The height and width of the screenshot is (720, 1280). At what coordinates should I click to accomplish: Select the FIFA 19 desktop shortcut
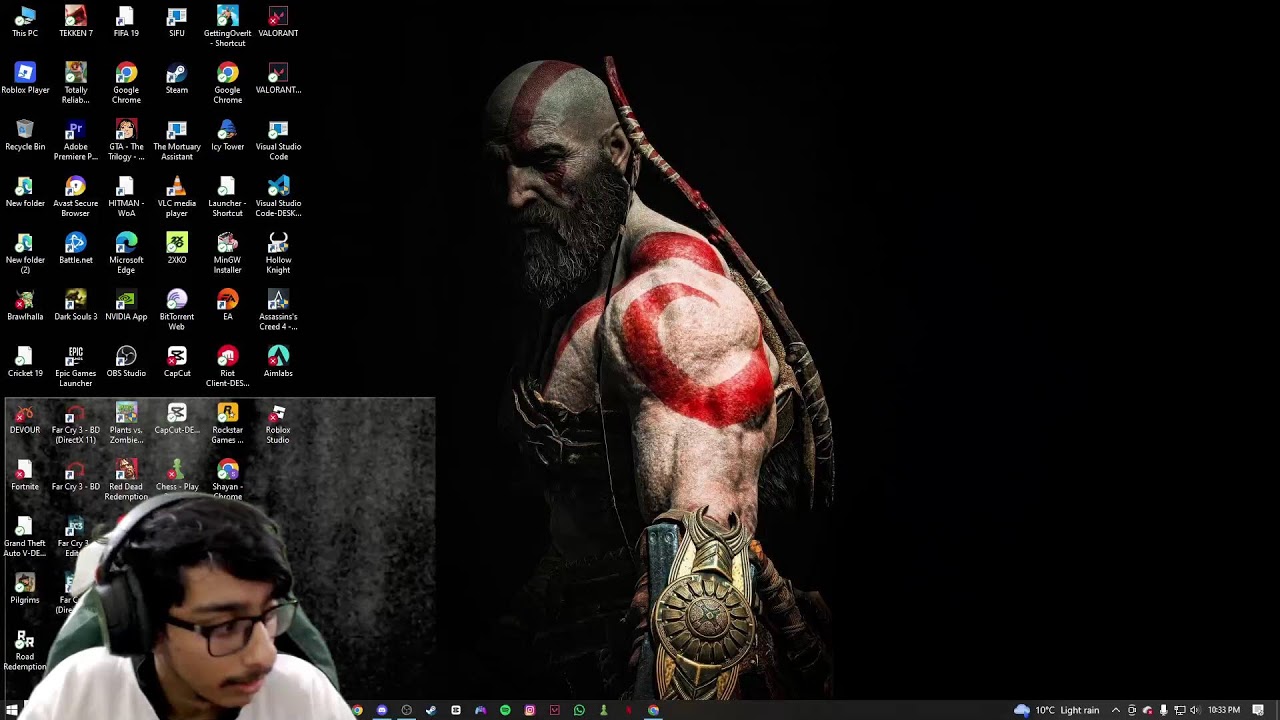coord(126,22)
